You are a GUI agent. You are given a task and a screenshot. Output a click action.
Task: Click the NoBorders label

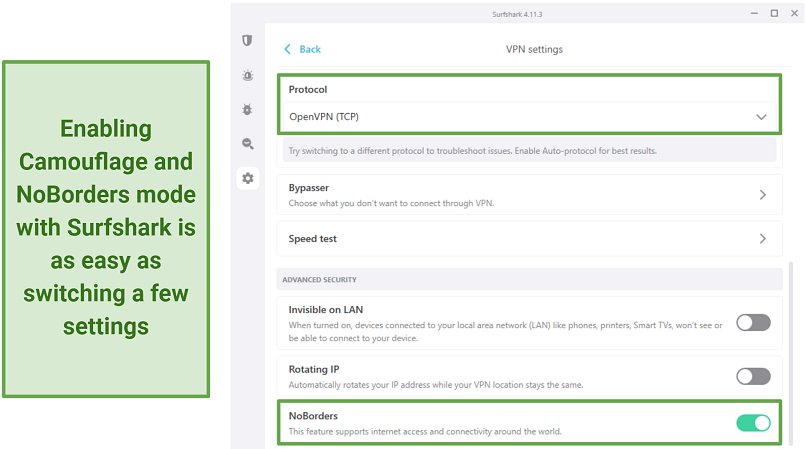click(313, 416)
